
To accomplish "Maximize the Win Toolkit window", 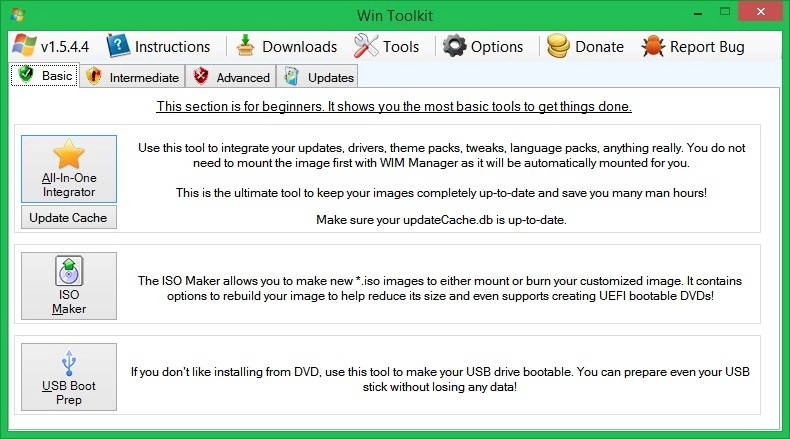I will [725, 12].
